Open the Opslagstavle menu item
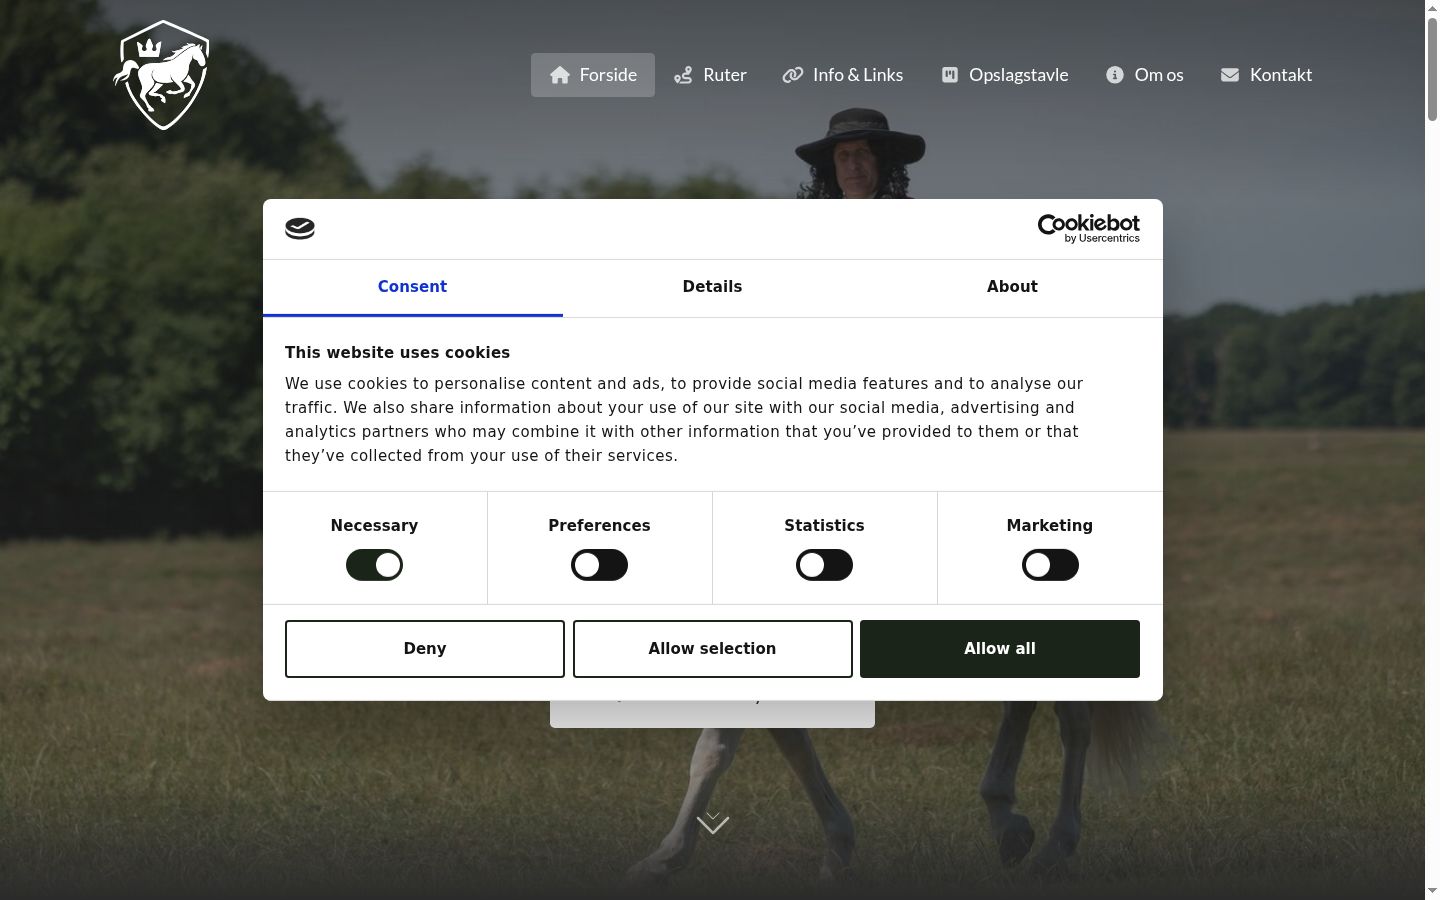This screenshot has height=900, width=1440. (x=1004, y=75)
